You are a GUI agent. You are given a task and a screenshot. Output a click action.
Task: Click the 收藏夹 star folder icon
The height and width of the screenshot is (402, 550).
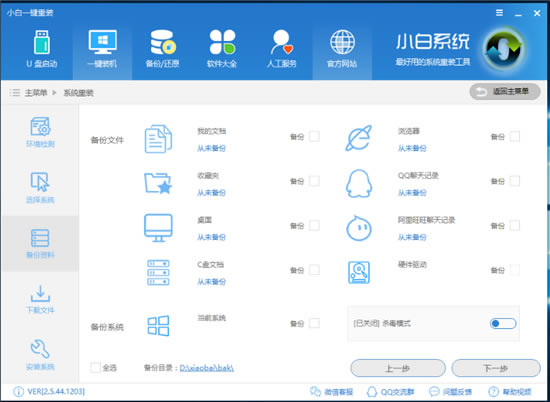tap(158, 183)
